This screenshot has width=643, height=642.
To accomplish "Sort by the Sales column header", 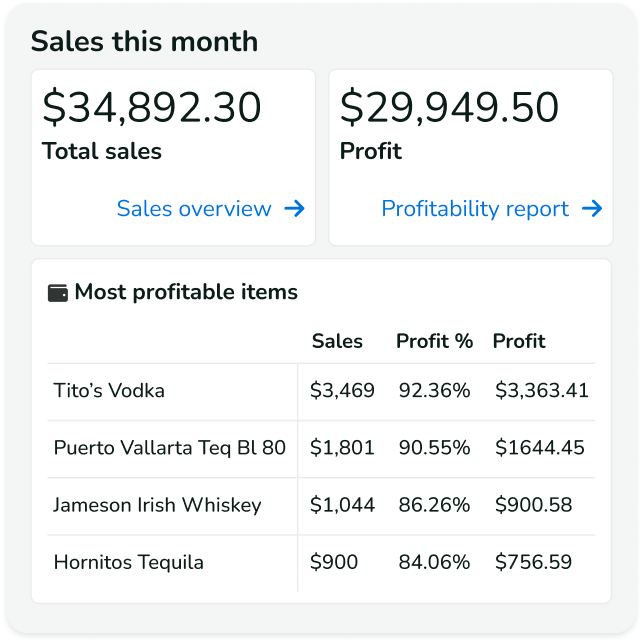I will [337, 341].
